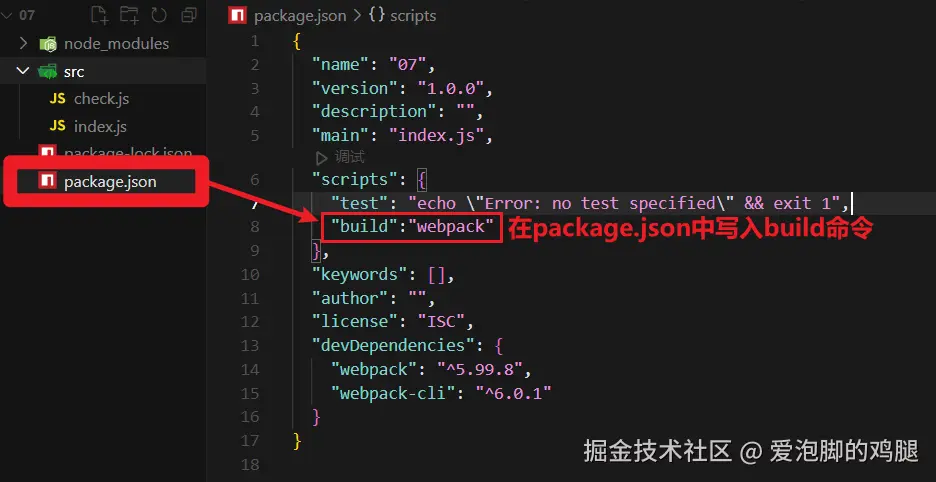This screenshot has width=936, height=482.
Task: Click the 调试 debug link above scripts
Action: pos(349,158)
